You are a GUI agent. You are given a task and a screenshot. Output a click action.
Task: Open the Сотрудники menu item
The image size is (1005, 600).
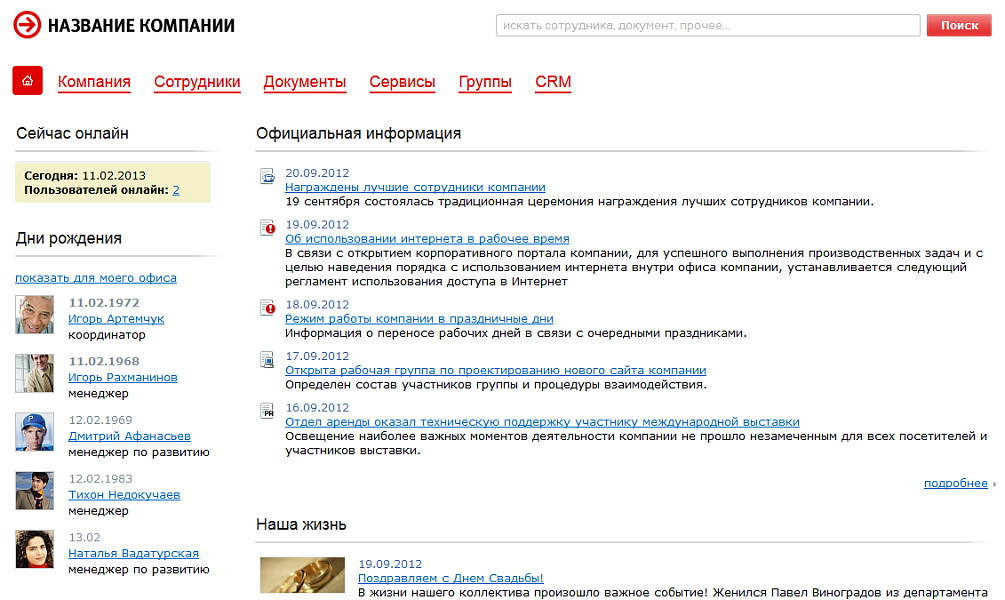click(197, 83)
